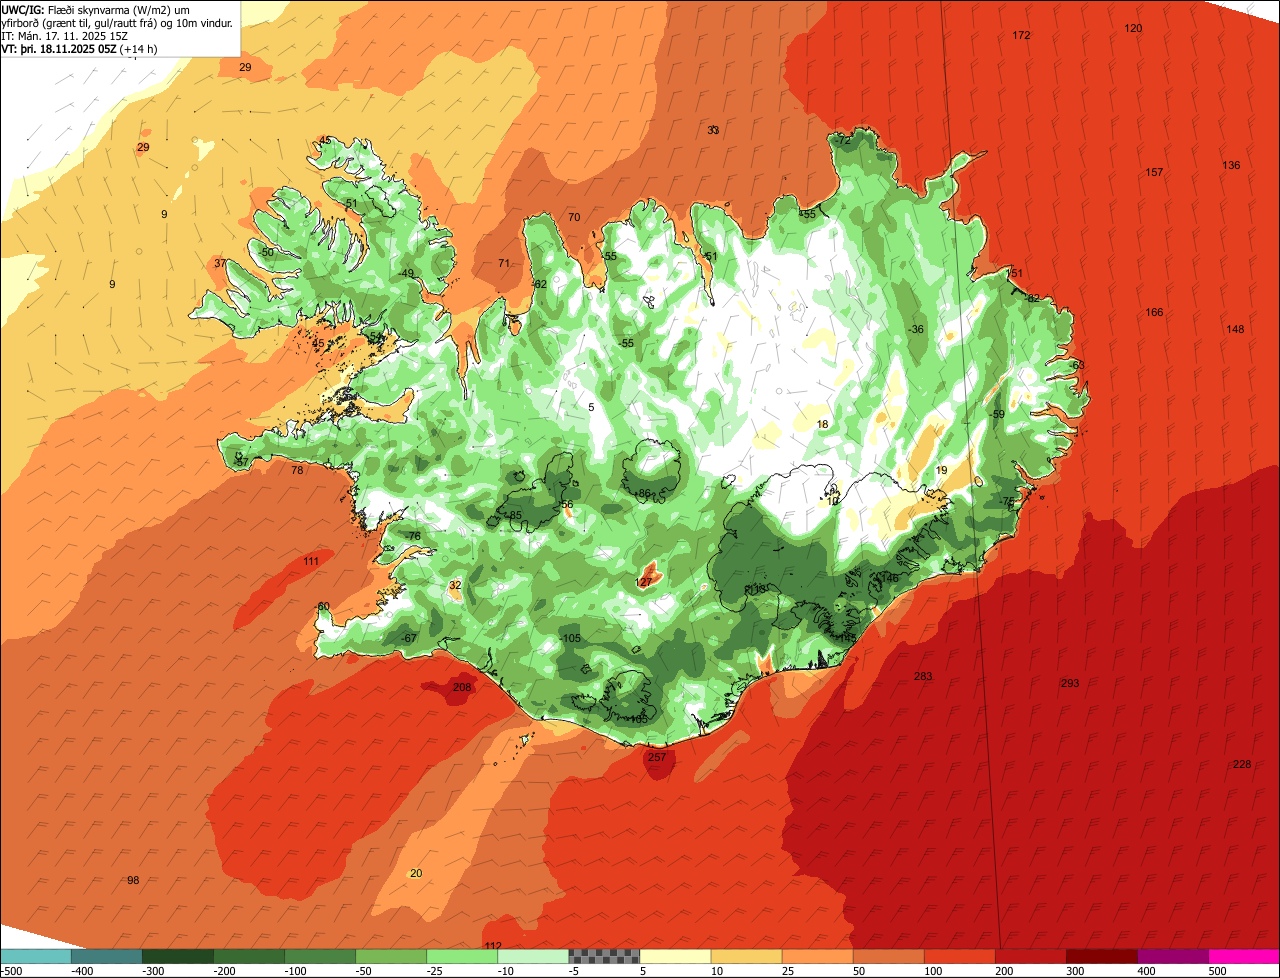The width and height of the screenshot is (1280, 978).
Task: Click the valid time 'VT: þri. 18.11.2025 05Z'
Action: click(59, 48)
